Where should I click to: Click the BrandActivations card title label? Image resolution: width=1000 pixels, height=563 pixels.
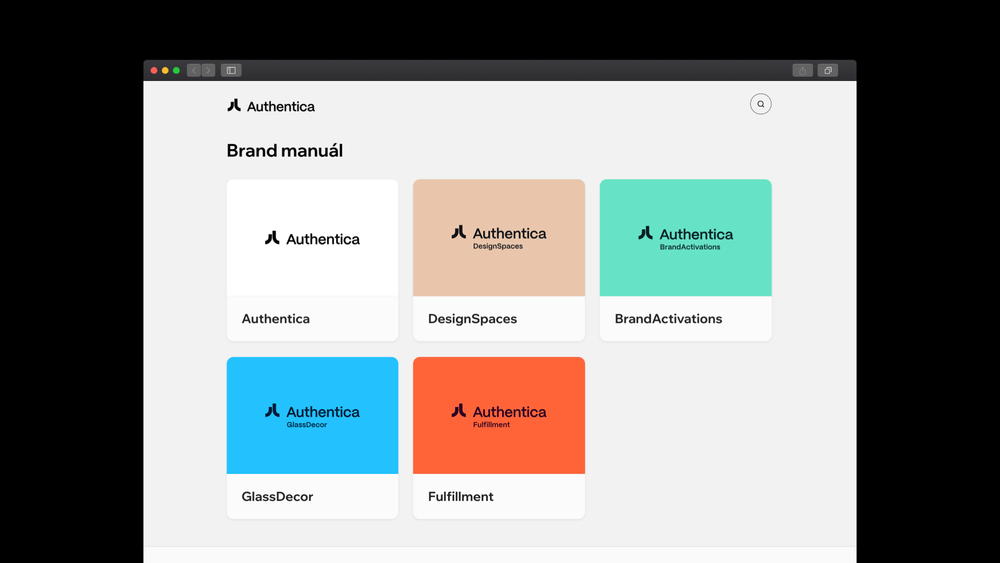coord(668,319)
